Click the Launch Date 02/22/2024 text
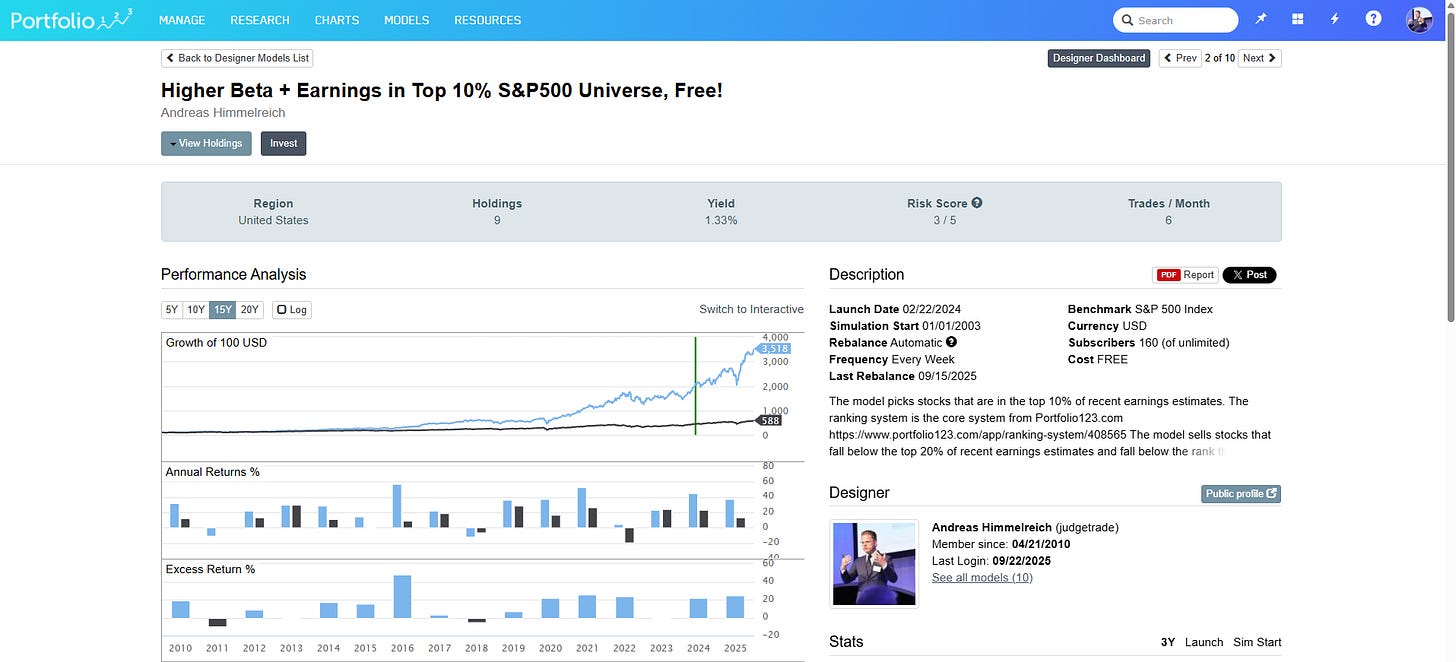The width and height of the screenshot is (1456, 662). click(895, 309)
